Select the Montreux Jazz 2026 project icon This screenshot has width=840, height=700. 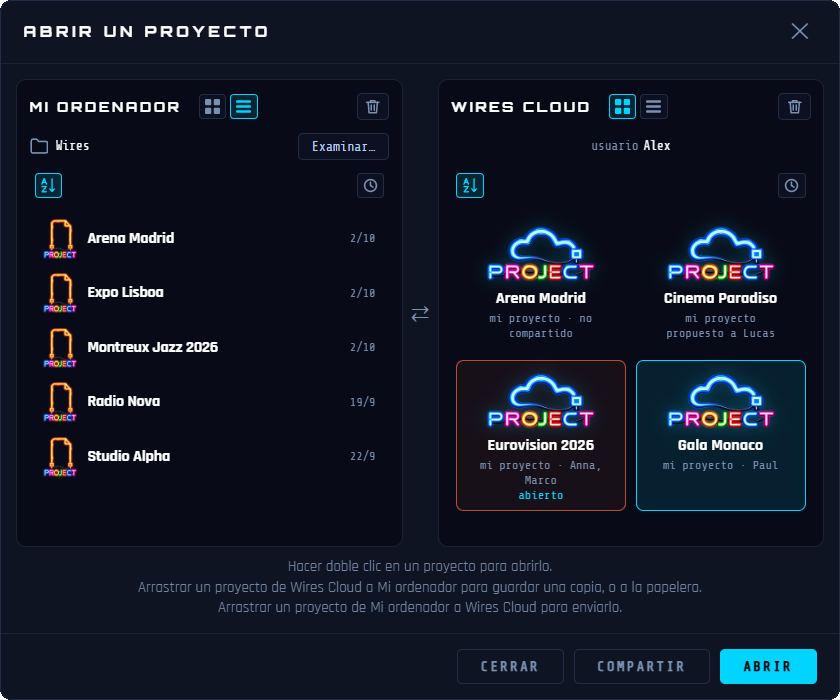[60, 348]
